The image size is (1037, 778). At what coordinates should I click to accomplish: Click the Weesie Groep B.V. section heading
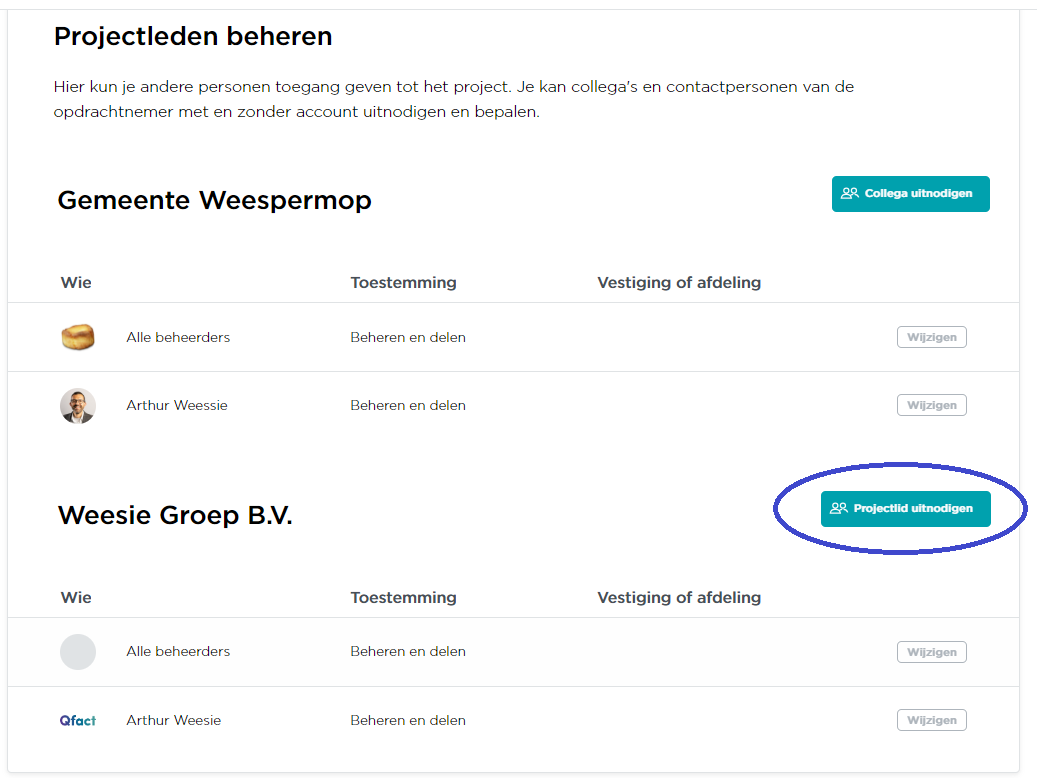point(175,515)
